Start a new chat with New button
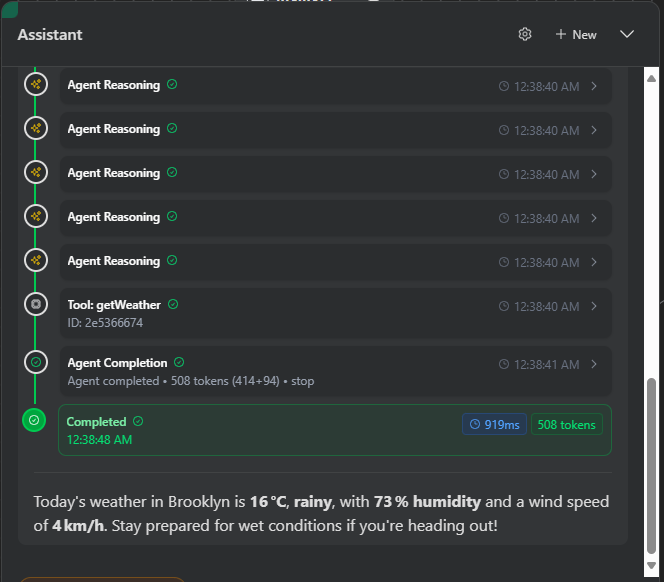This screenshot has width=664, height=582. click(576, 35)
